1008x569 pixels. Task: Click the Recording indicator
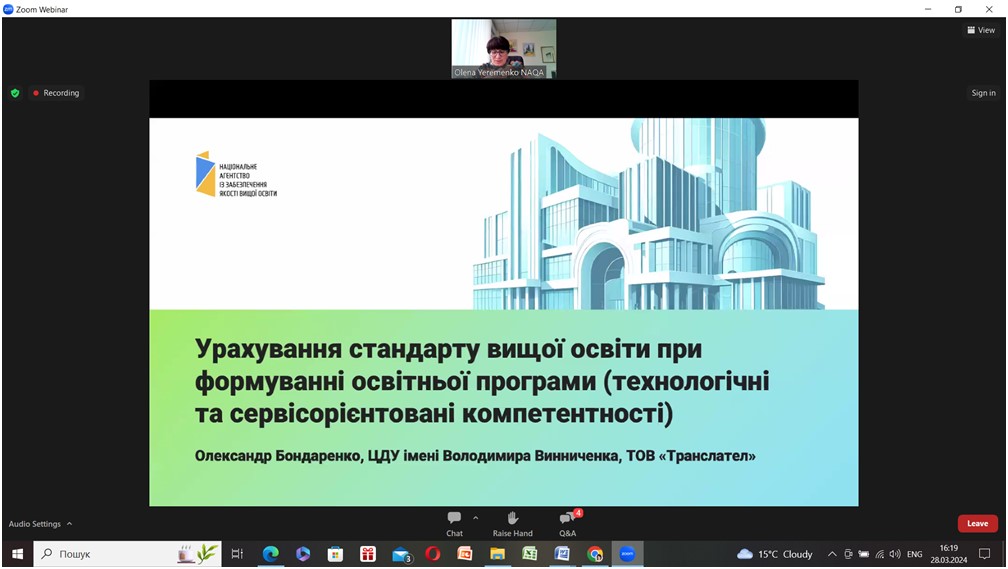[56, 93]
